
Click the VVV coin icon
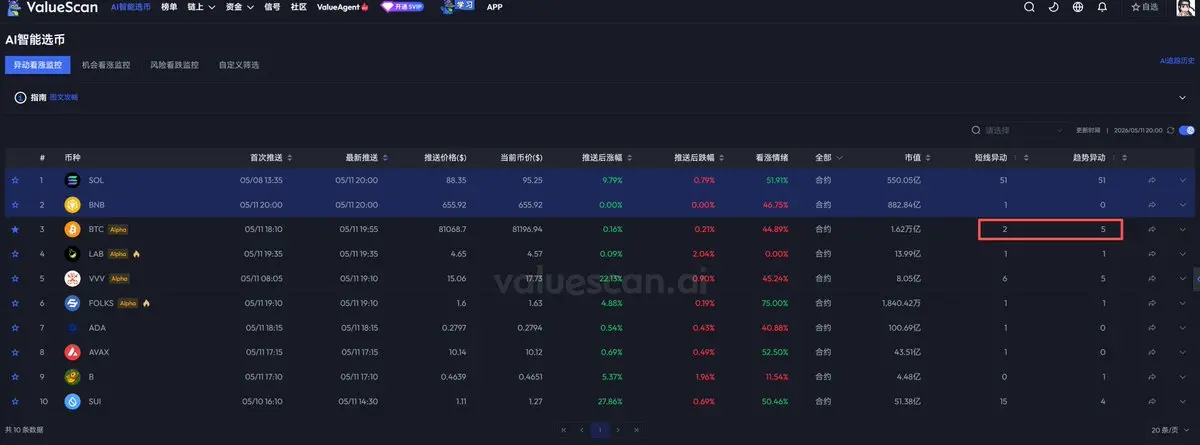click(72, 278)
